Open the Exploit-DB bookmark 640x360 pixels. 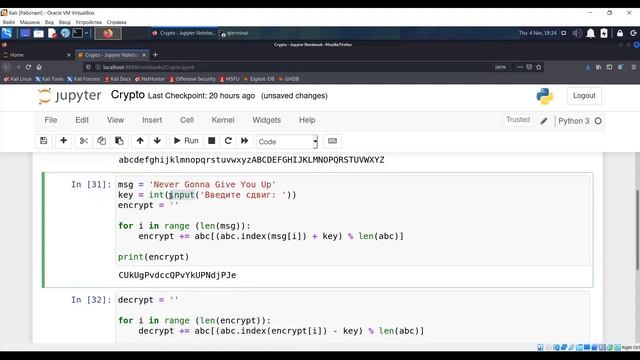(x=259, y=79)
